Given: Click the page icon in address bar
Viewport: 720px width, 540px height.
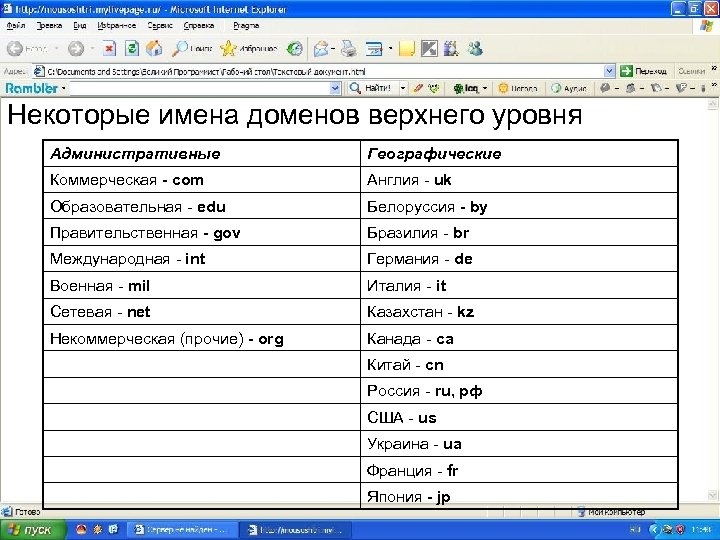Looking at the screenshot, I should coord(39,71).
